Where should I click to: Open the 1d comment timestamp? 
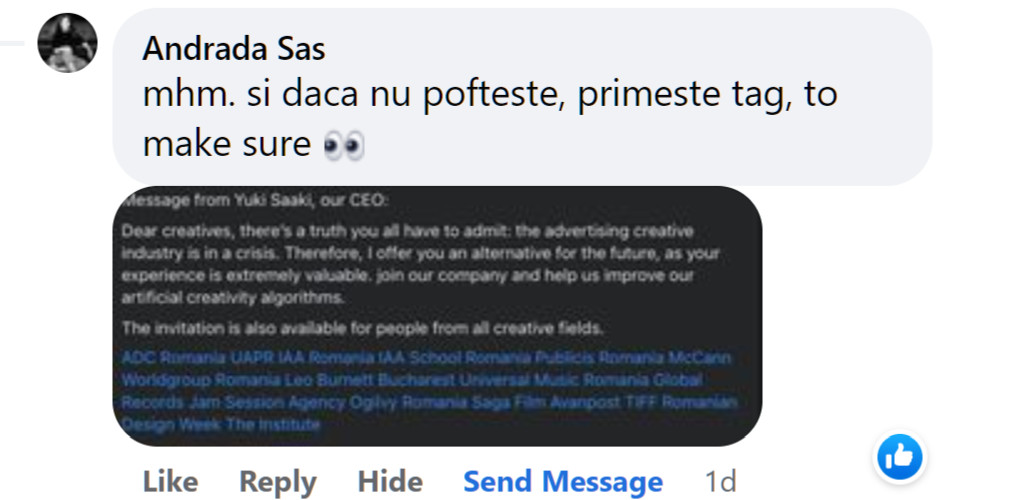pyautogui.click(x=720, y=482)
